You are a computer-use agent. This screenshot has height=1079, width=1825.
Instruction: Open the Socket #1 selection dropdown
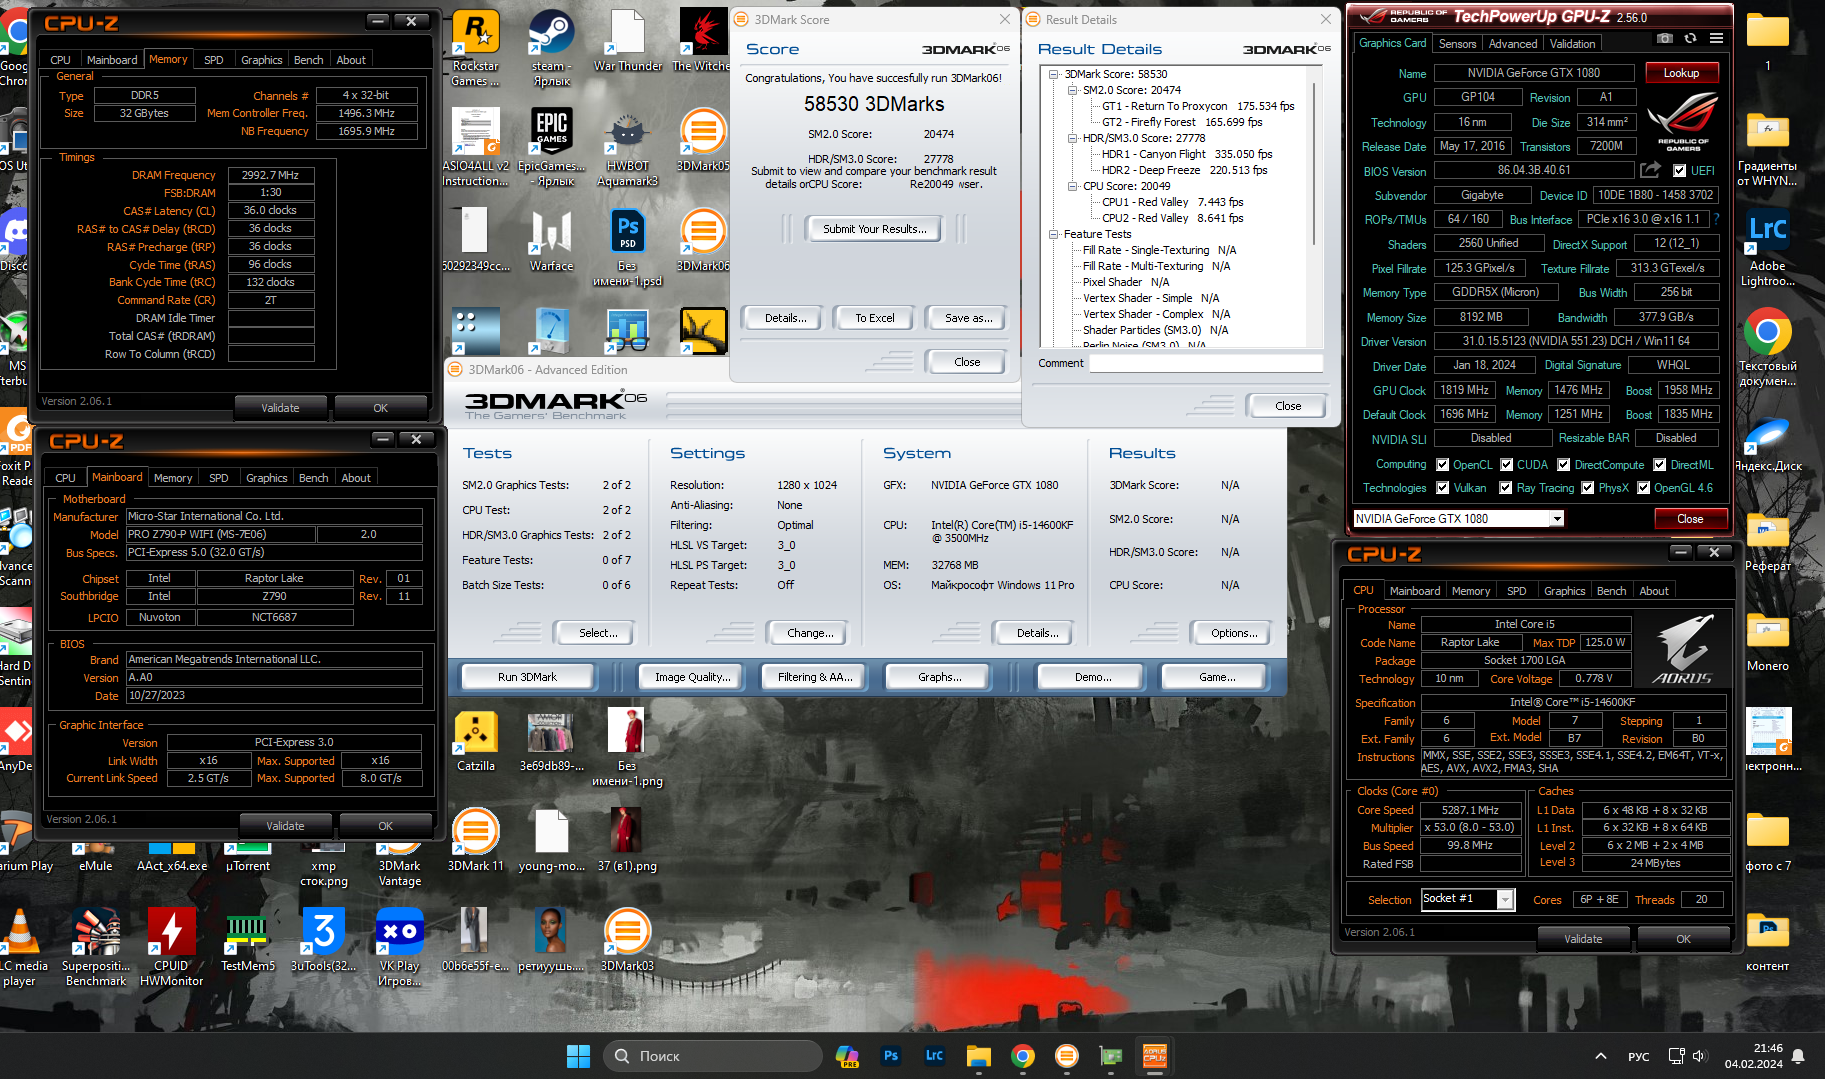pyautogui.click(x=1505, y=900)
